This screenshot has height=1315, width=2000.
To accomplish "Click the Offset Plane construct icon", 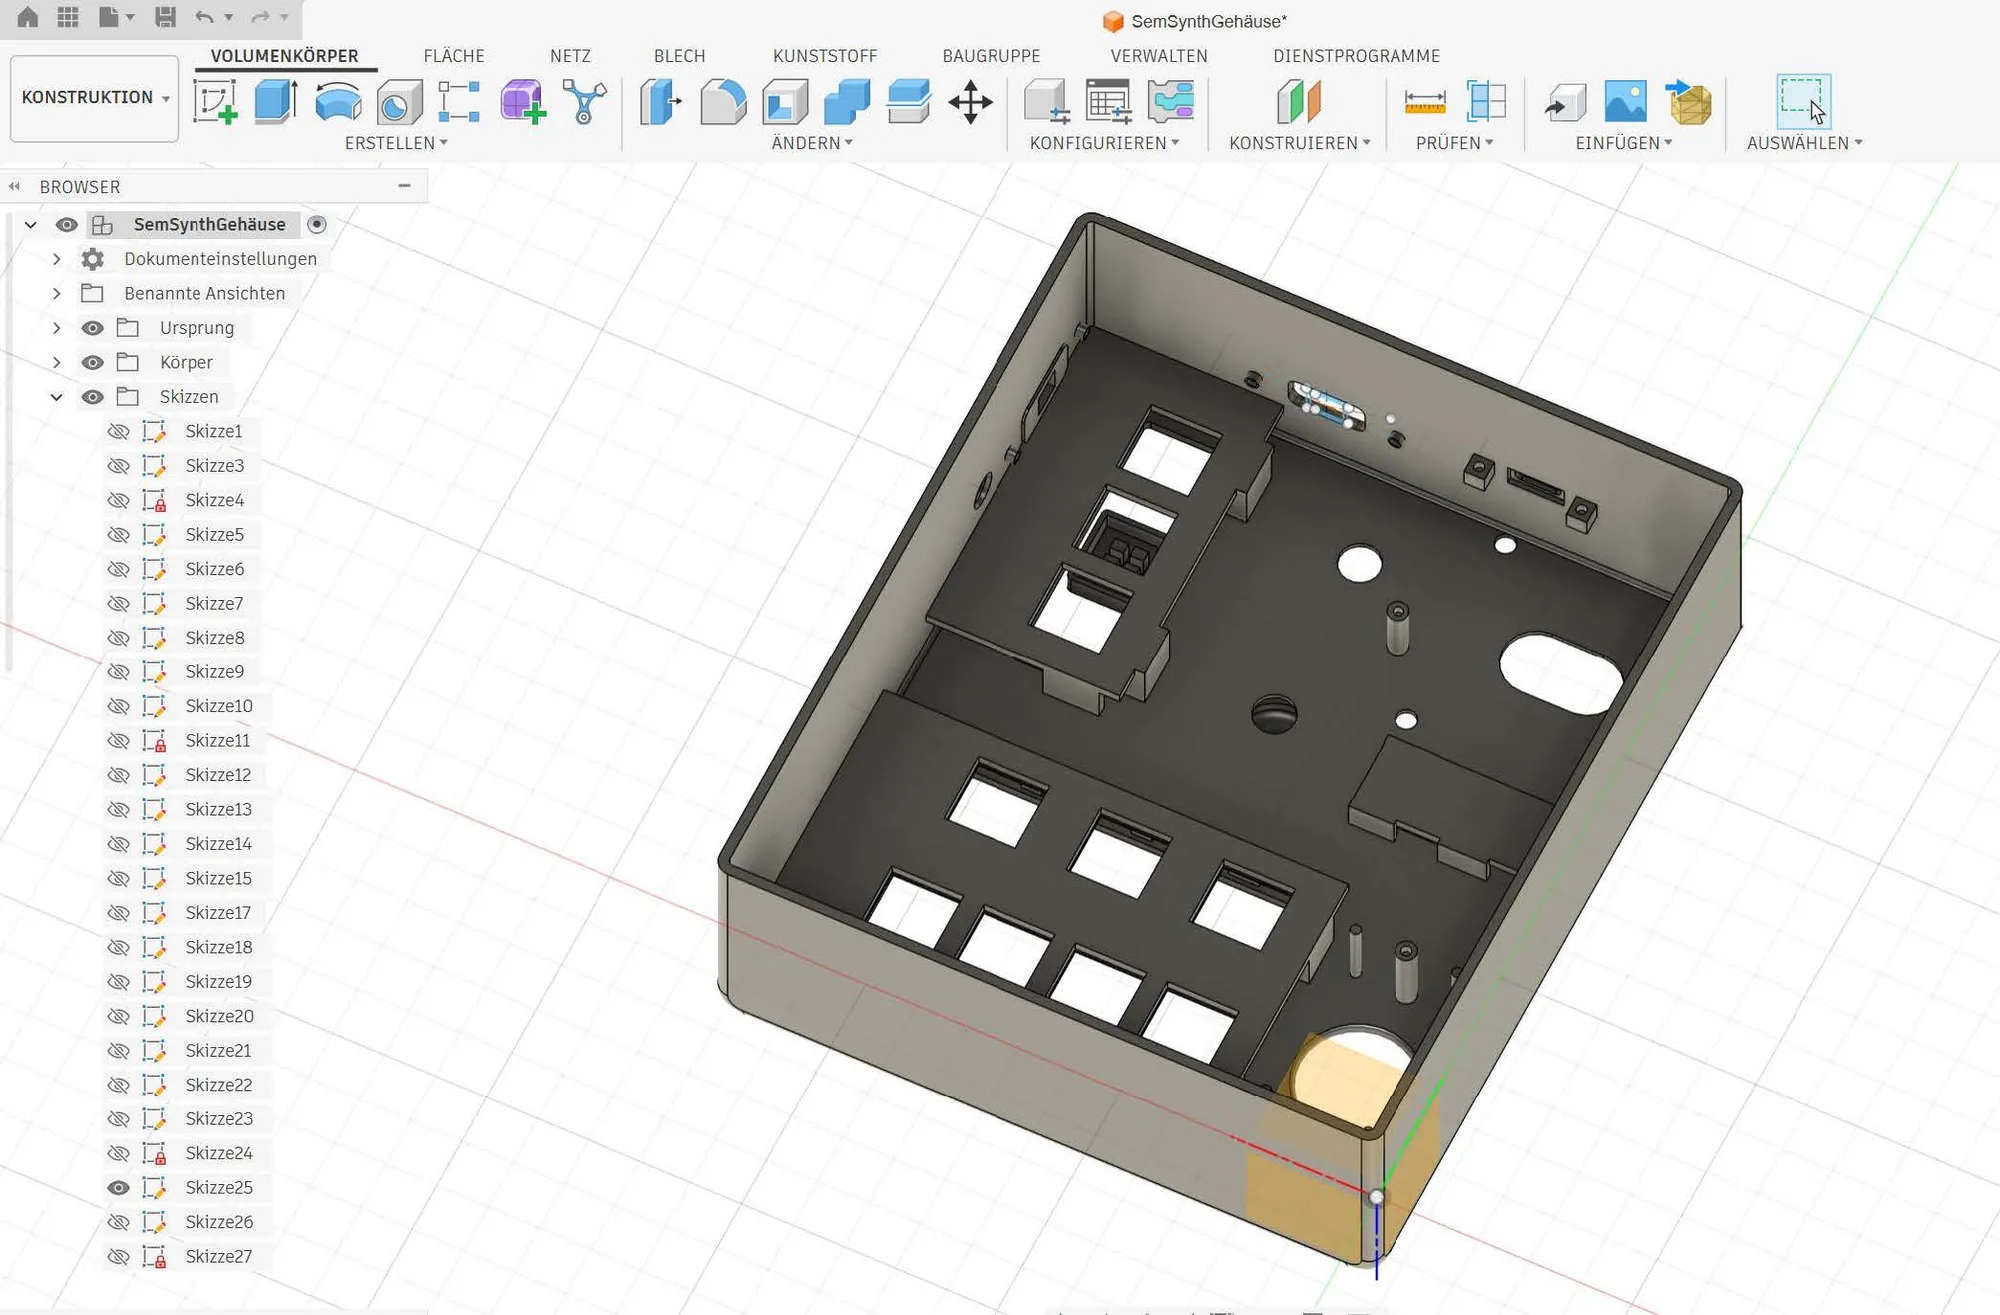I will pos(1299,102).
